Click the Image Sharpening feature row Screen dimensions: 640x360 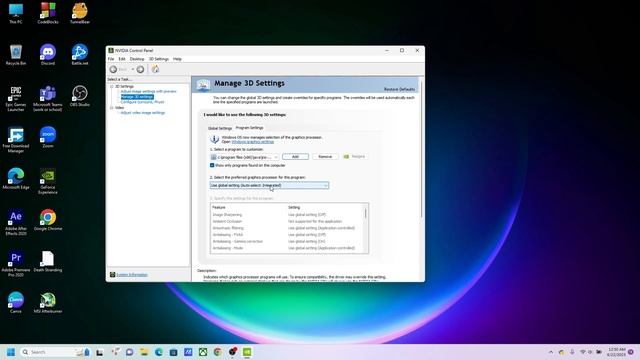point(287,215)
